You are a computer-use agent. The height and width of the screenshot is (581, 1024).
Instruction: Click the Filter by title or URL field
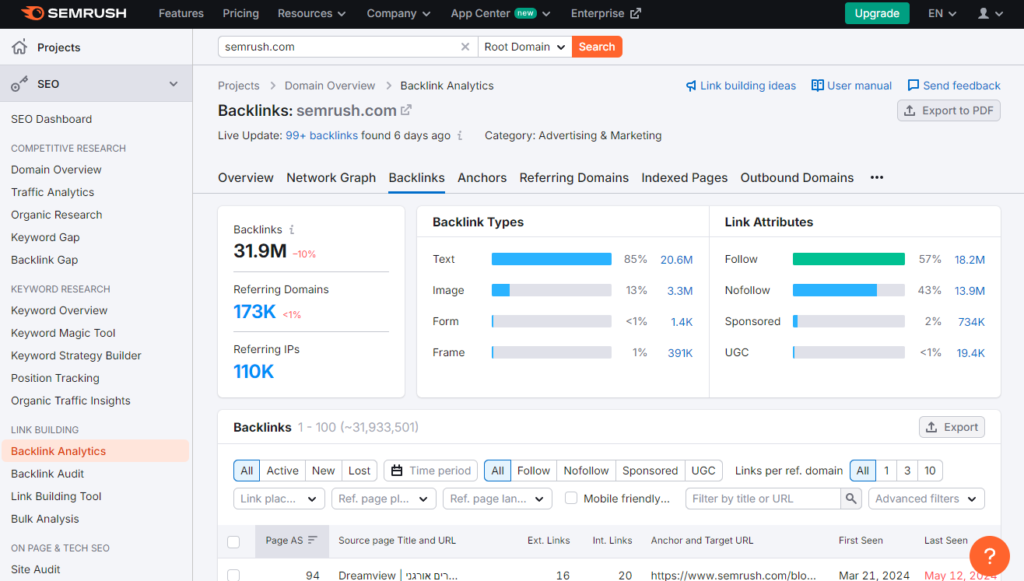tap(763, 499)
